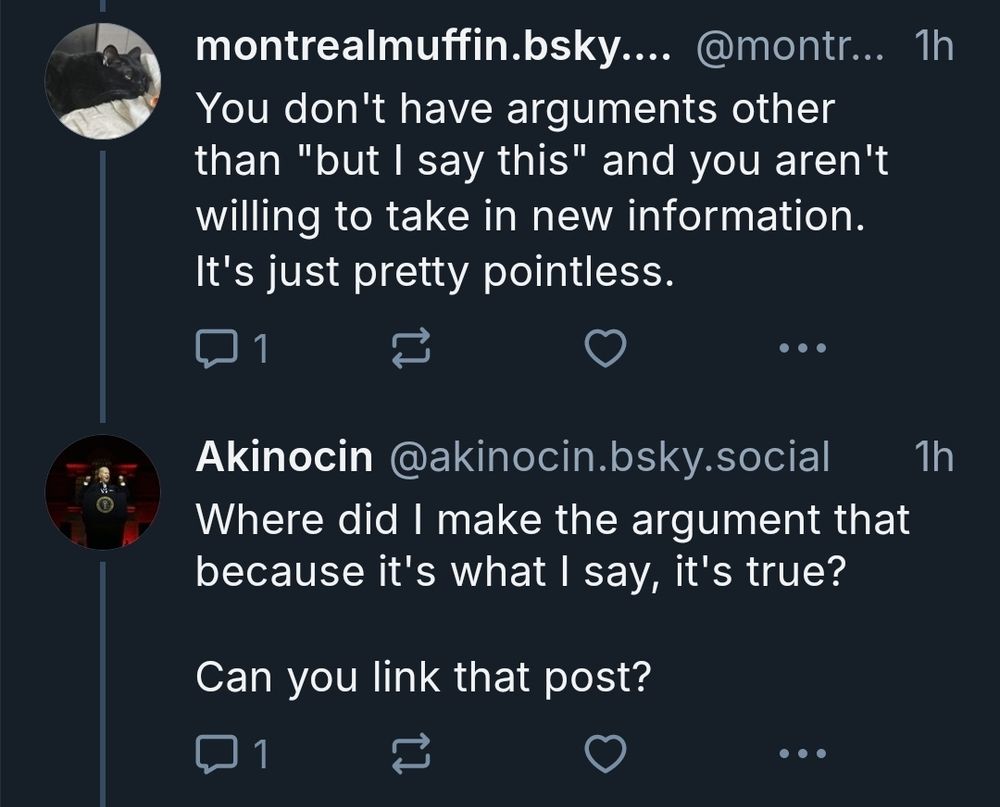Image resolution: width=1000 pixels, height=807 pixels.
Task: Click the reply count on montrealmuffin's post
Action: click(260, 348)
